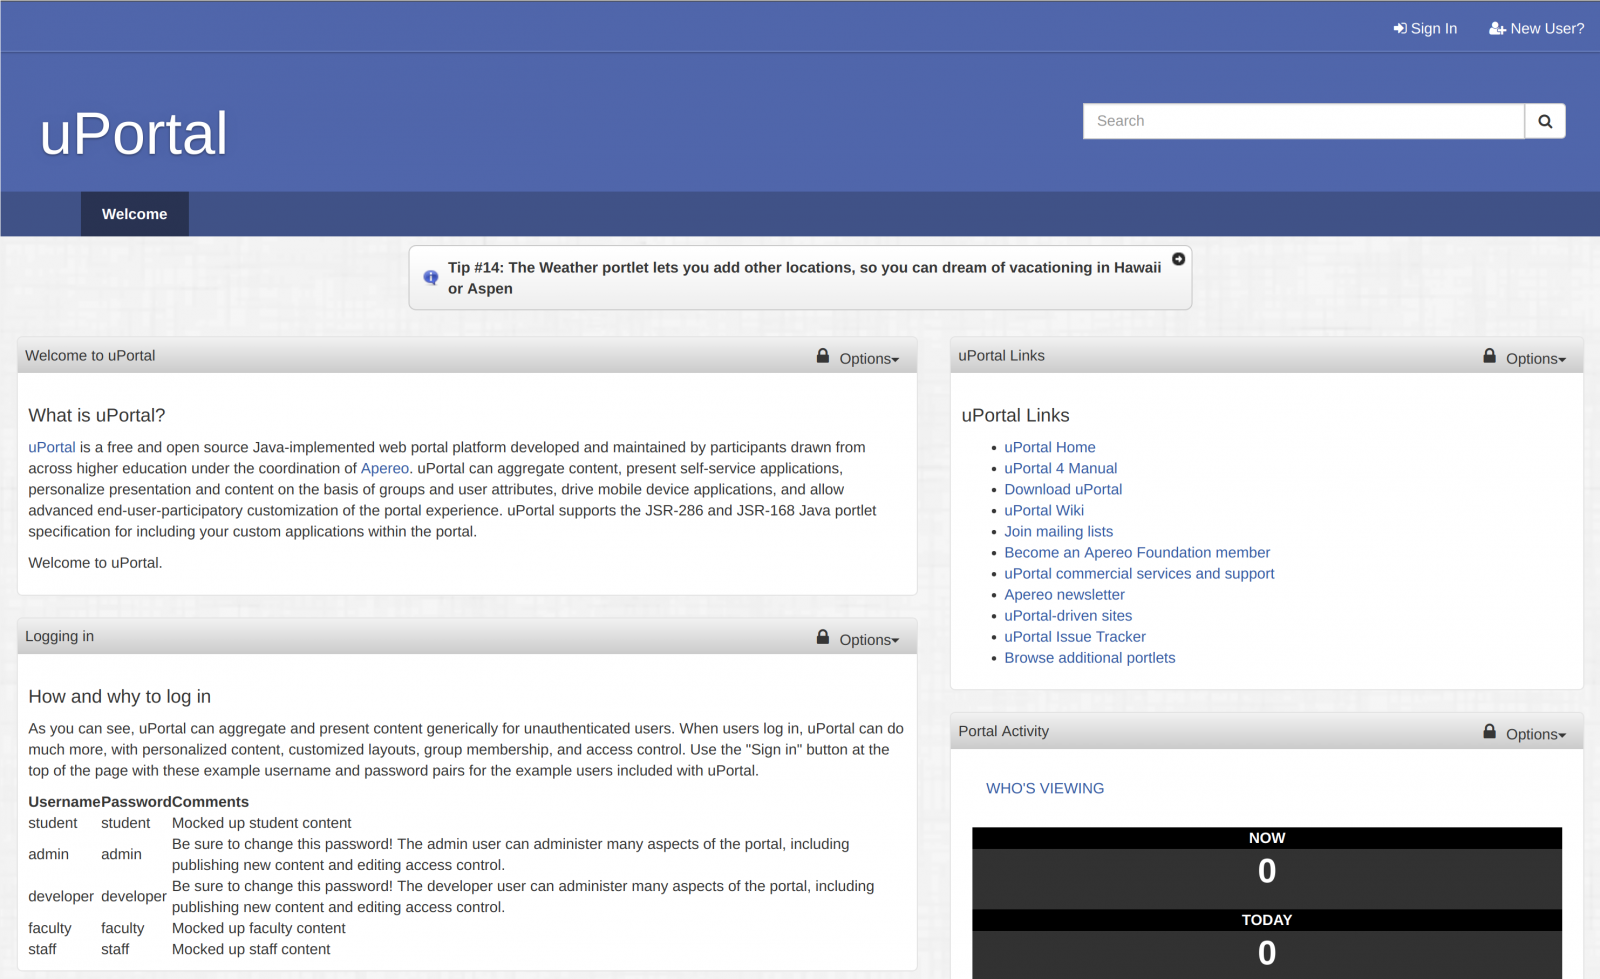The image size is (1600, 979).
Task: Click the 'admin' username cell
Action: coord(49,854)
